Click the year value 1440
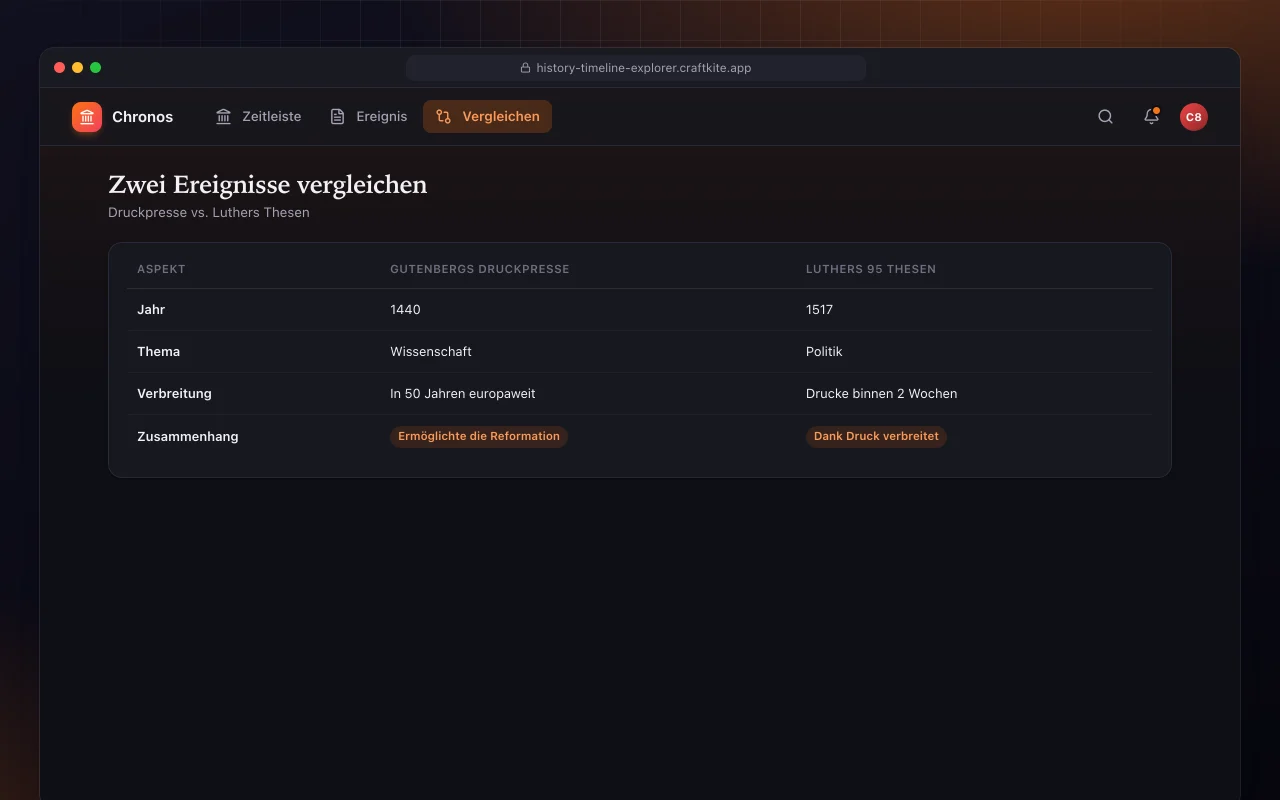 [405, 310]
